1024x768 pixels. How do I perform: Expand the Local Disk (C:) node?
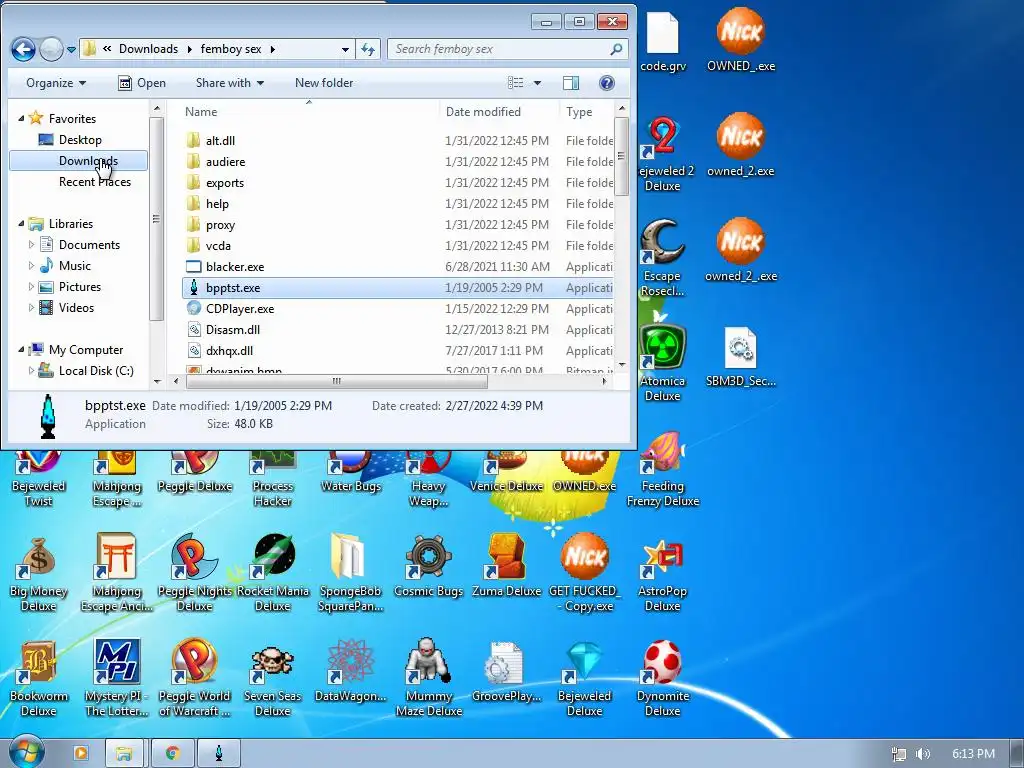[31, 370]
